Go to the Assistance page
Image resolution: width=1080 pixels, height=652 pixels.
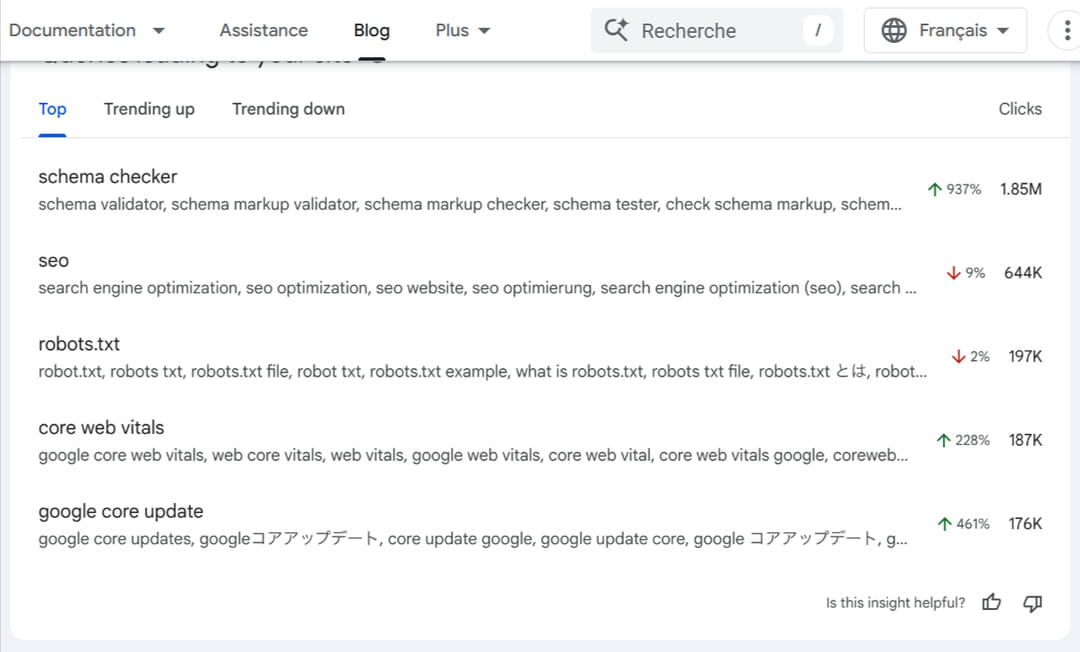[x=263, y=30]
